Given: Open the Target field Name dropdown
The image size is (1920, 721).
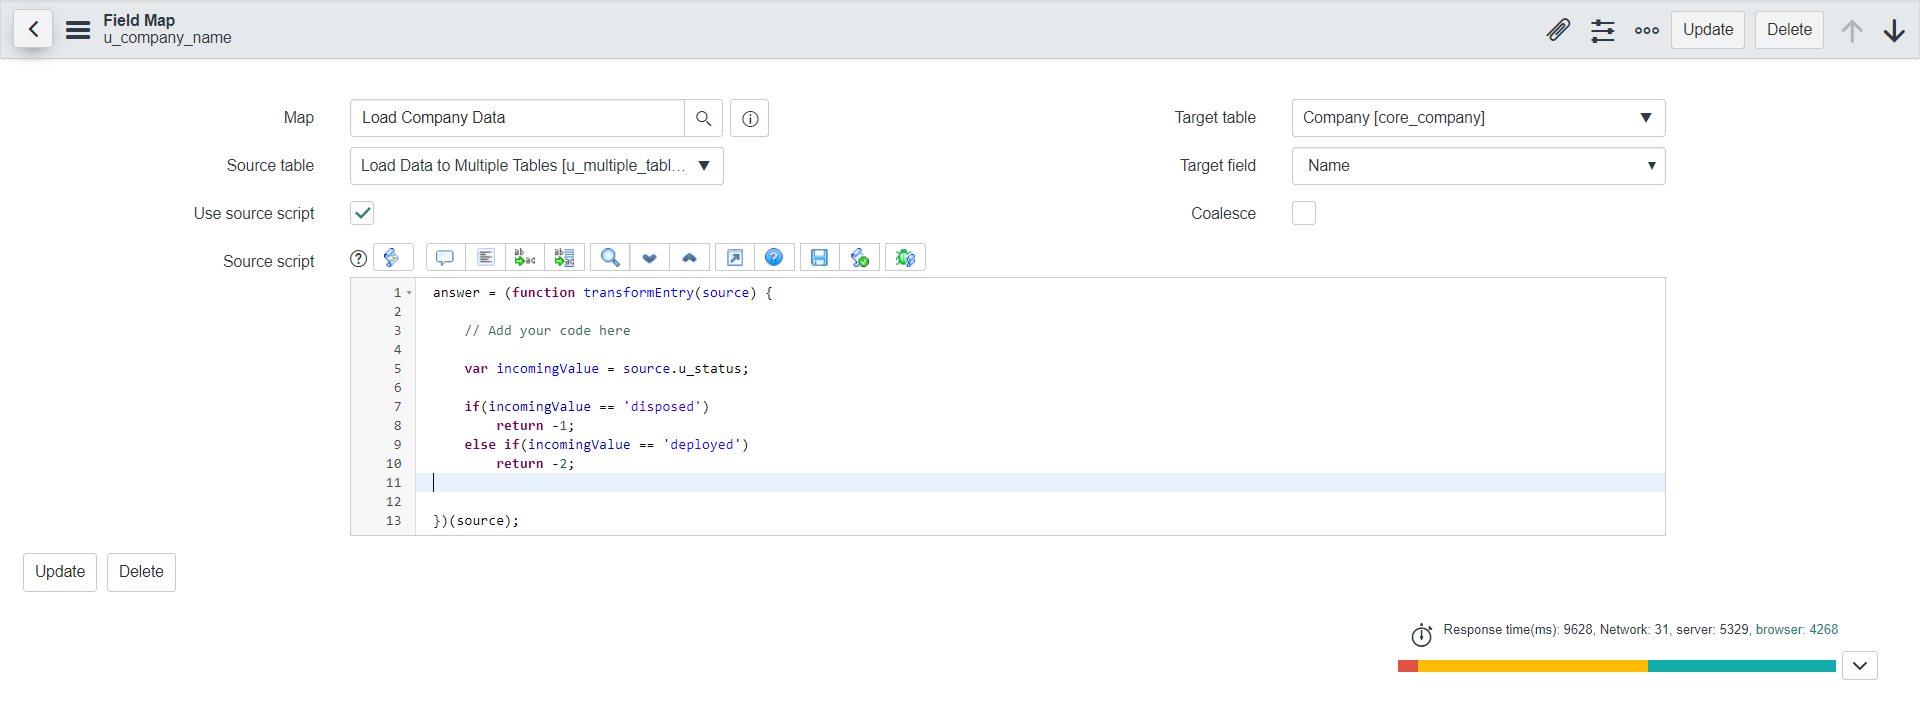Looking at the screenshot, I should click(x=1478, y=166).
